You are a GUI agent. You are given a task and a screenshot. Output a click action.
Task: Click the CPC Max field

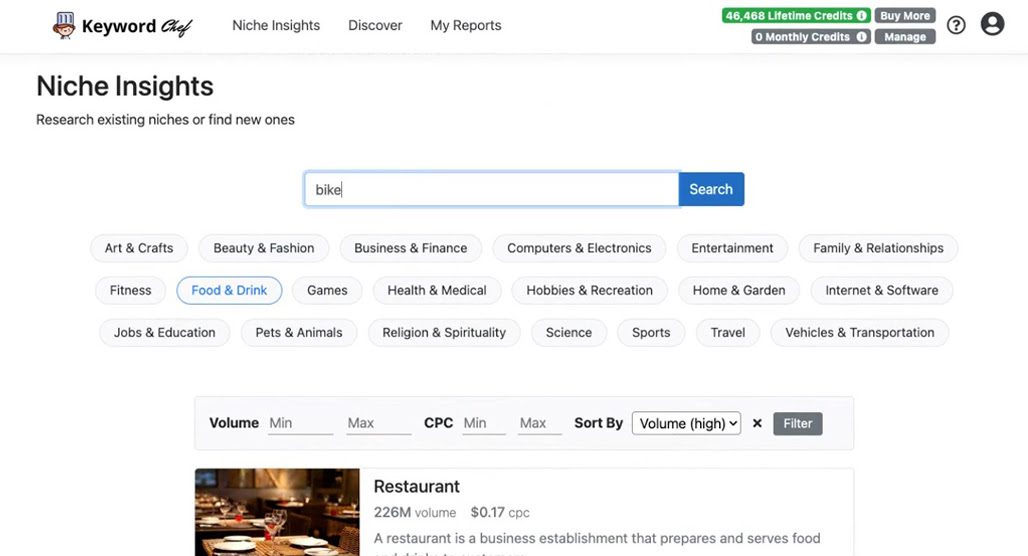click(x=540, y=424)
